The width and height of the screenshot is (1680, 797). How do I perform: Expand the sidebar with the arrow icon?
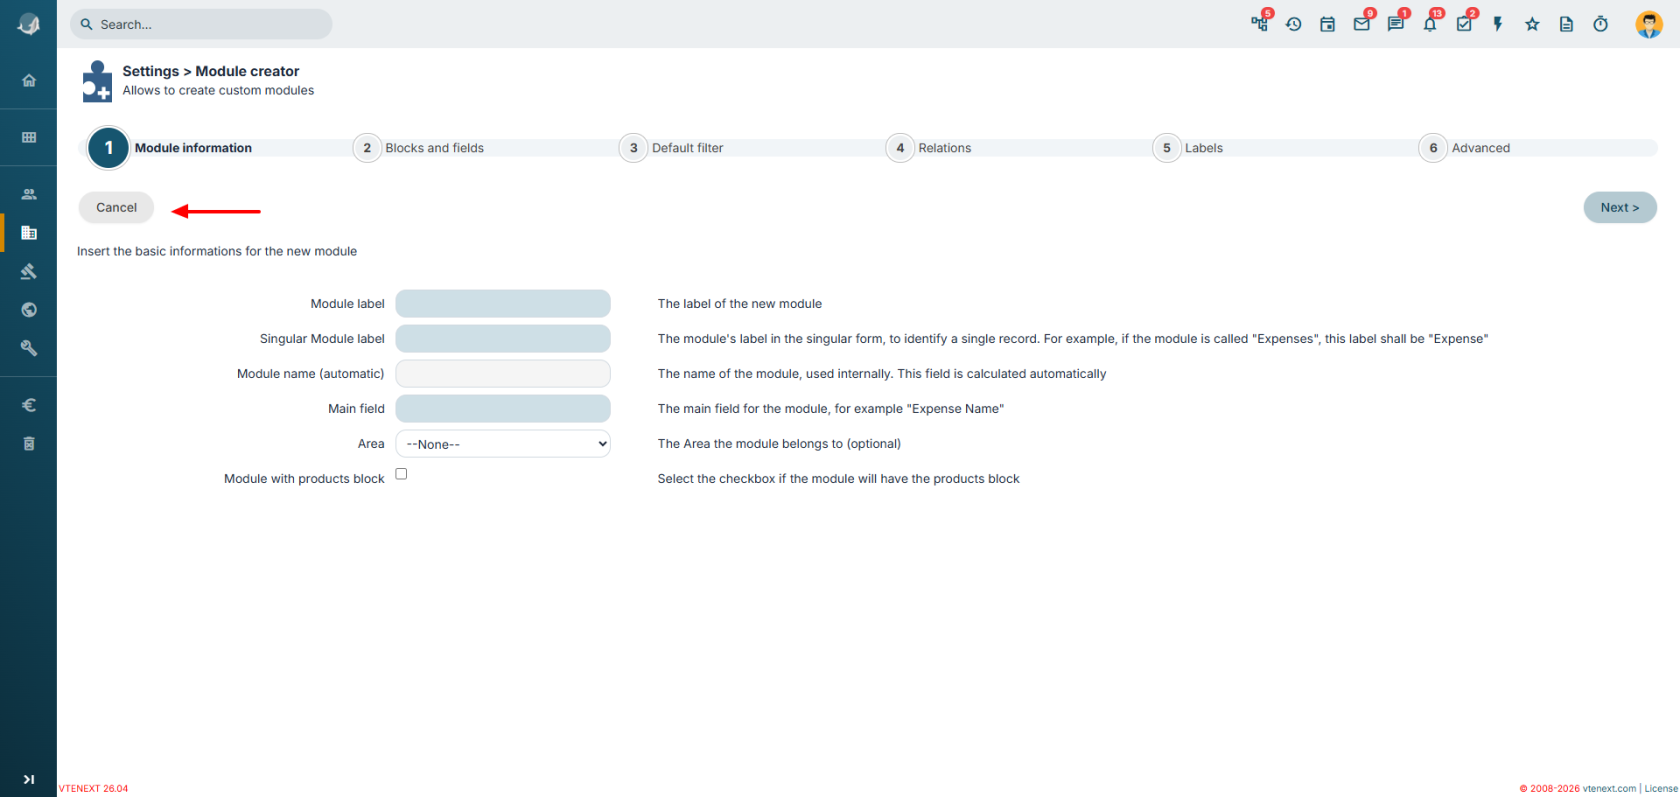[29, 779]
